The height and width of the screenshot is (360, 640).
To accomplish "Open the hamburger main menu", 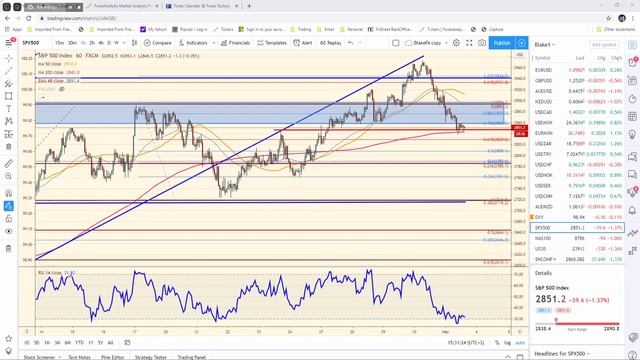I will pos(9,43).
